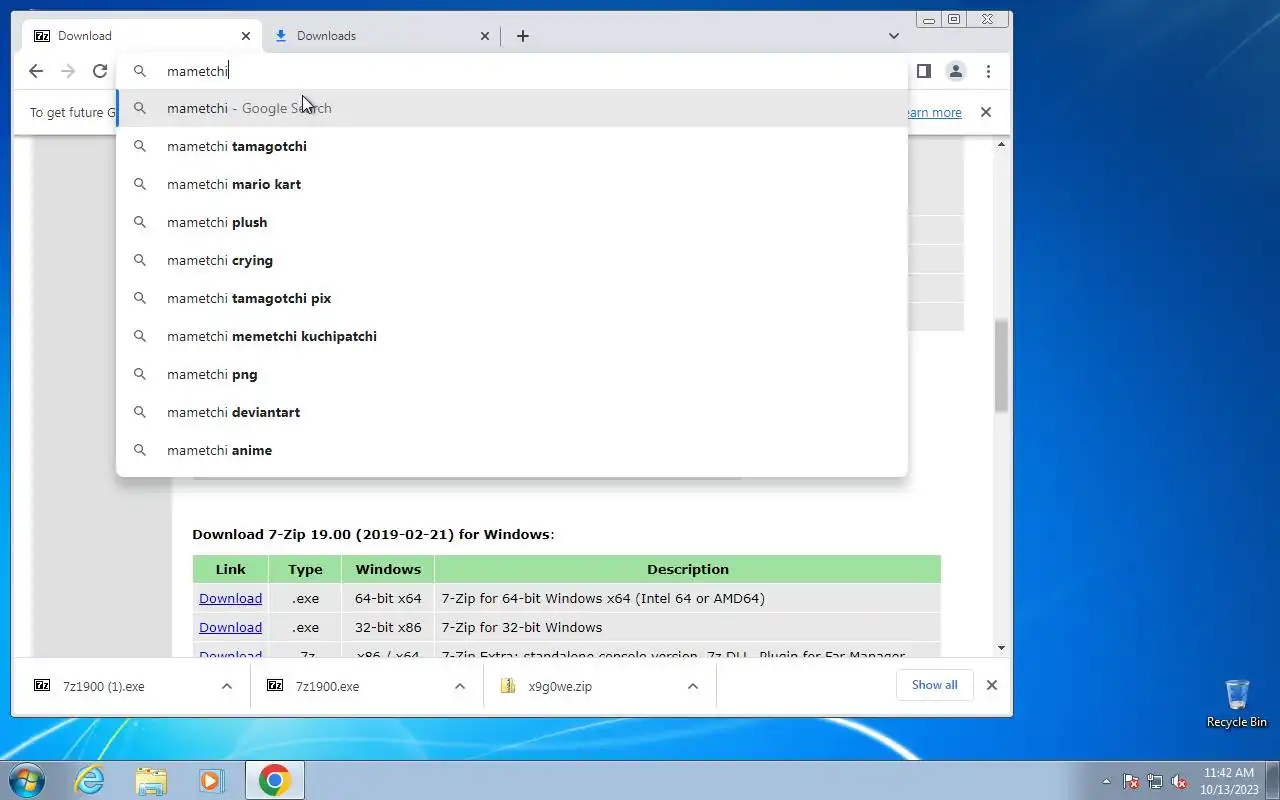
Task: Choose suggestion 'mametchi mario kart'
Action: [512, 184]
